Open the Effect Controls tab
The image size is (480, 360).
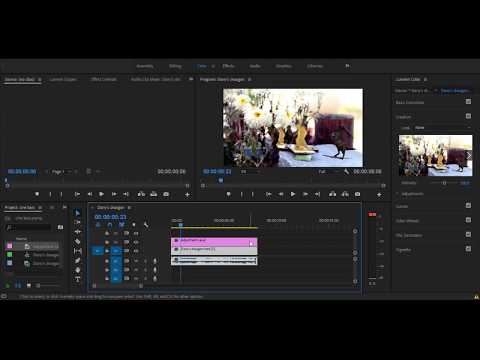pyautogui.click(x=104, y=79)
